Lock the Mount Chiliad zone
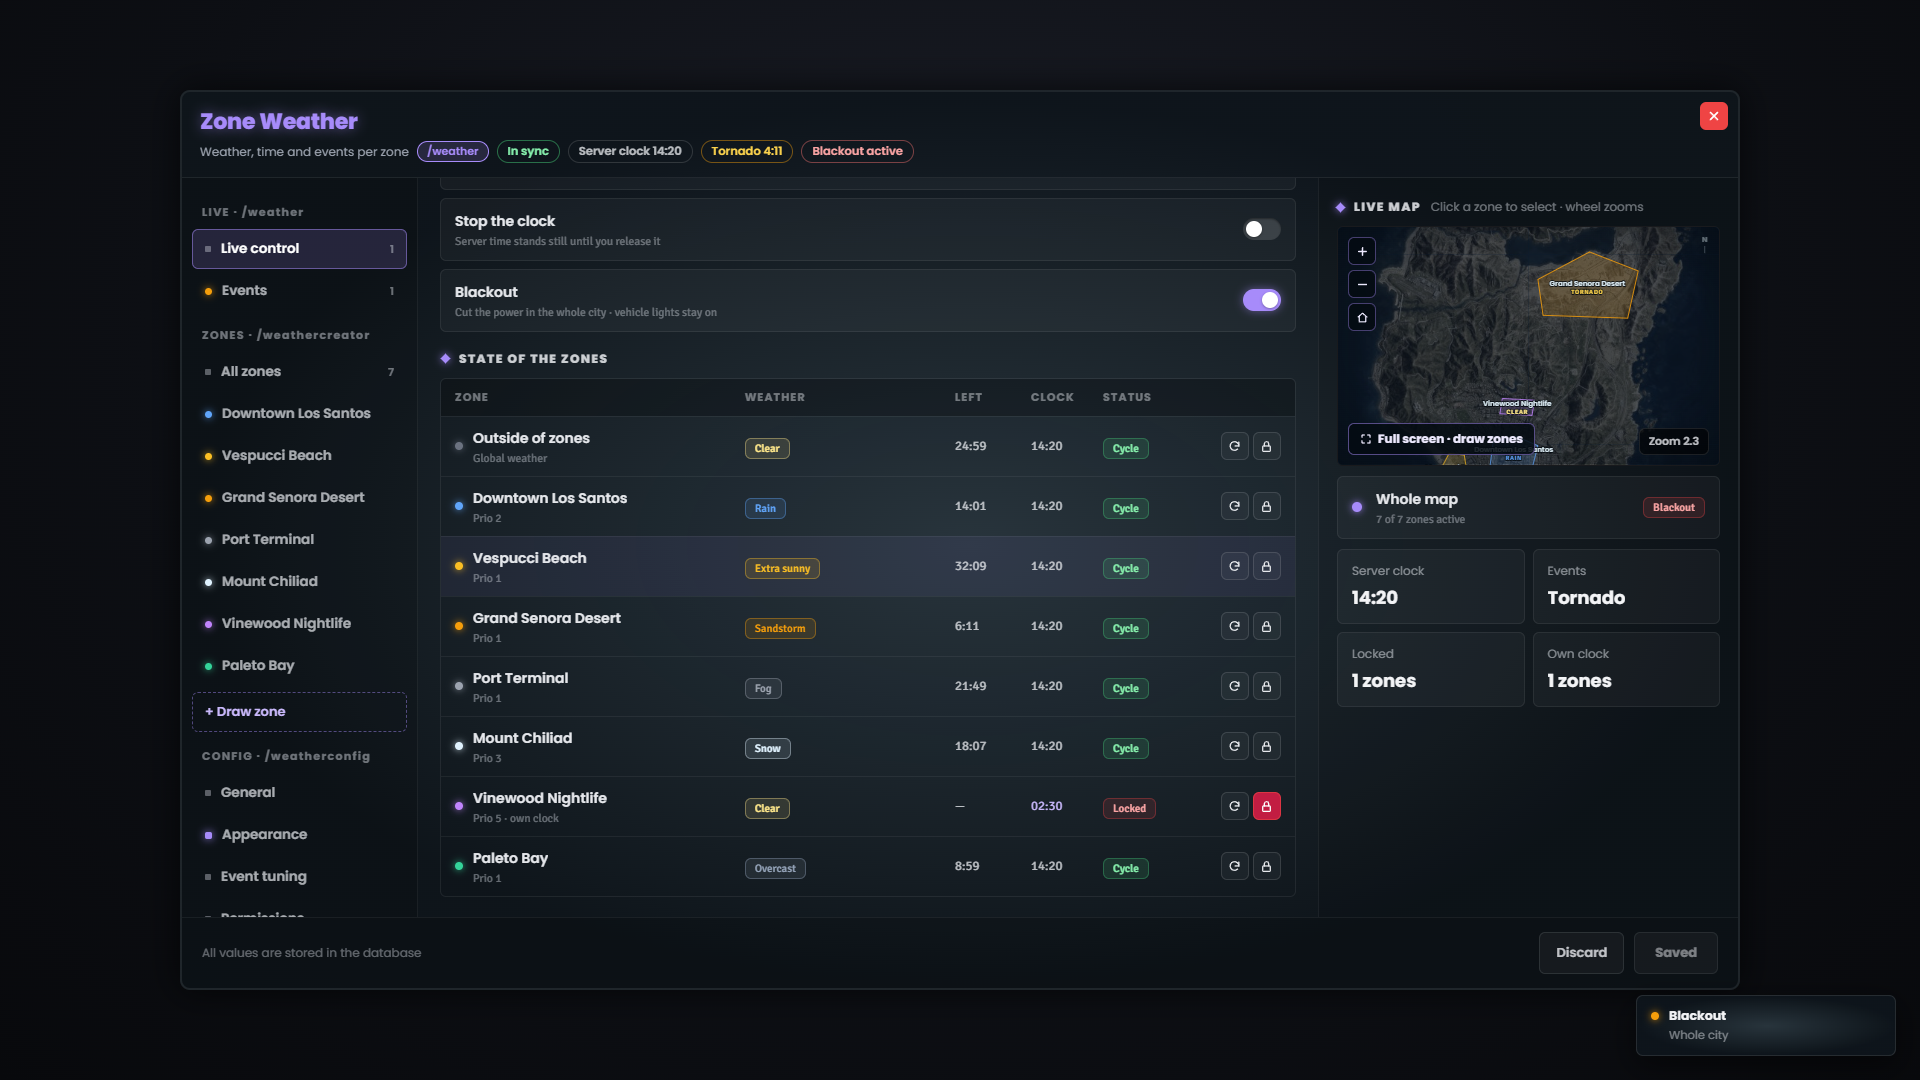This screenshot has height=1080, width=1920. coord(1267,747)
